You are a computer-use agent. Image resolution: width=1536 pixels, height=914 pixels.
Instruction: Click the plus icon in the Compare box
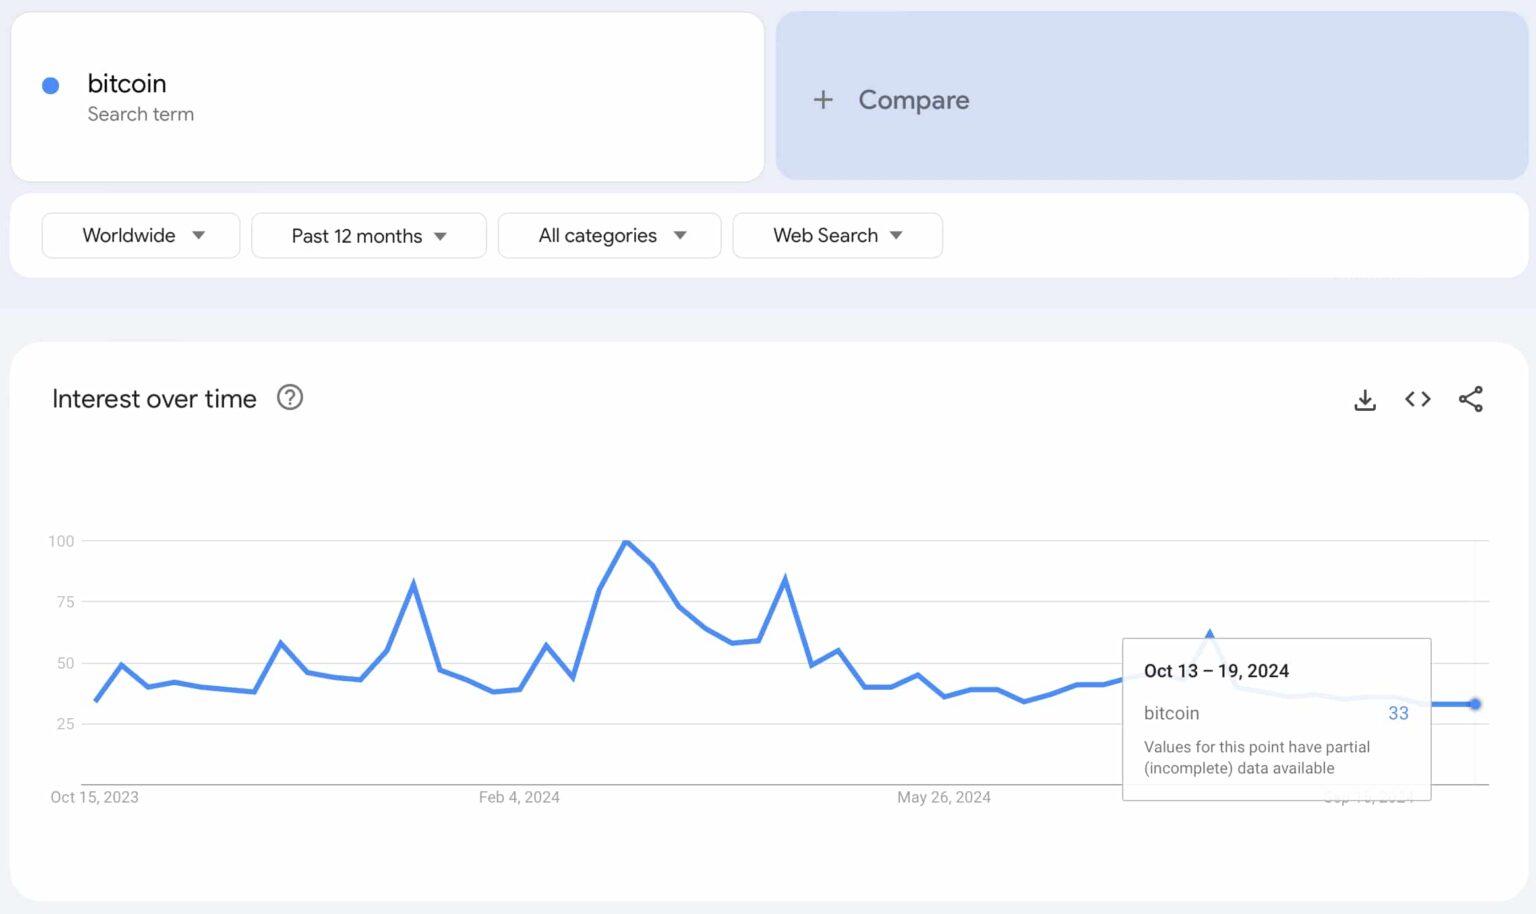822,100
